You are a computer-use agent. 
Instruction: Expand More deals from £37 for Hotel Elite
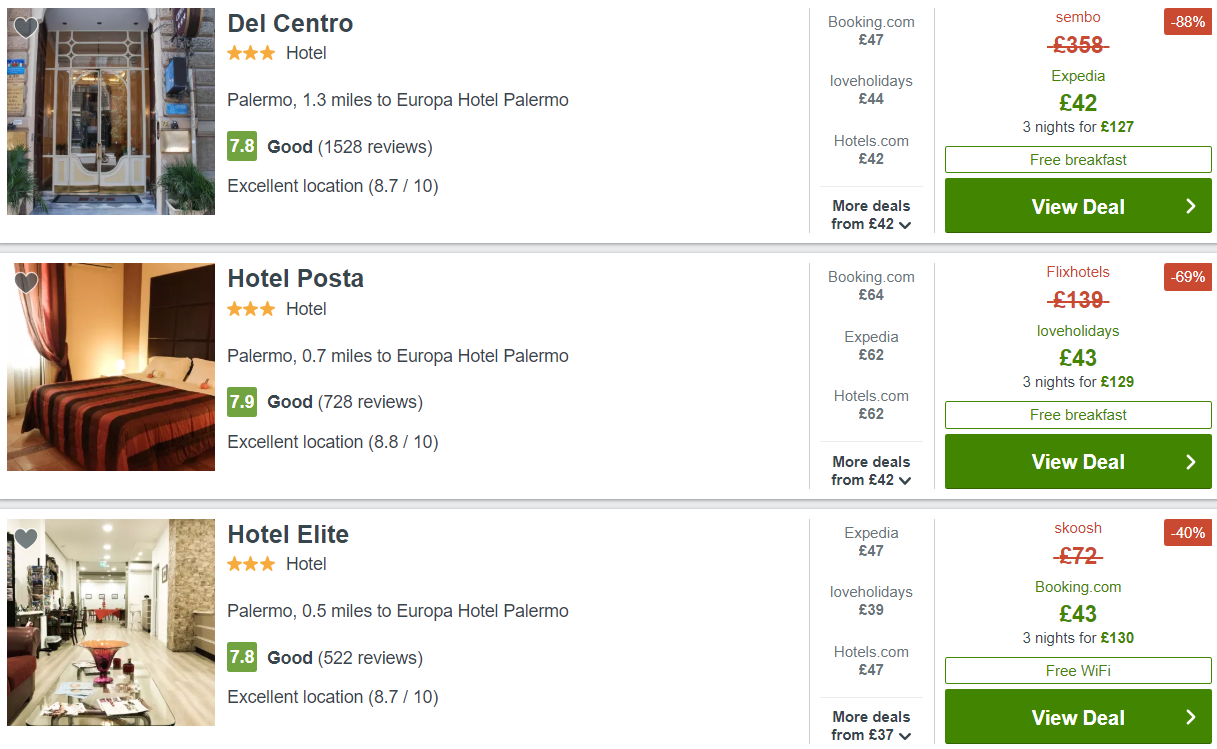coord(871,726)
